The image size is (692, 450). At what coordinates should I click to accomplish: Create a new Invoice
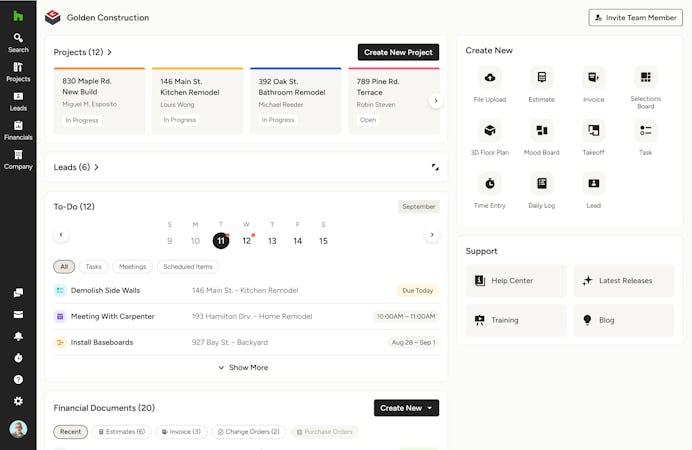coord(594,84)
